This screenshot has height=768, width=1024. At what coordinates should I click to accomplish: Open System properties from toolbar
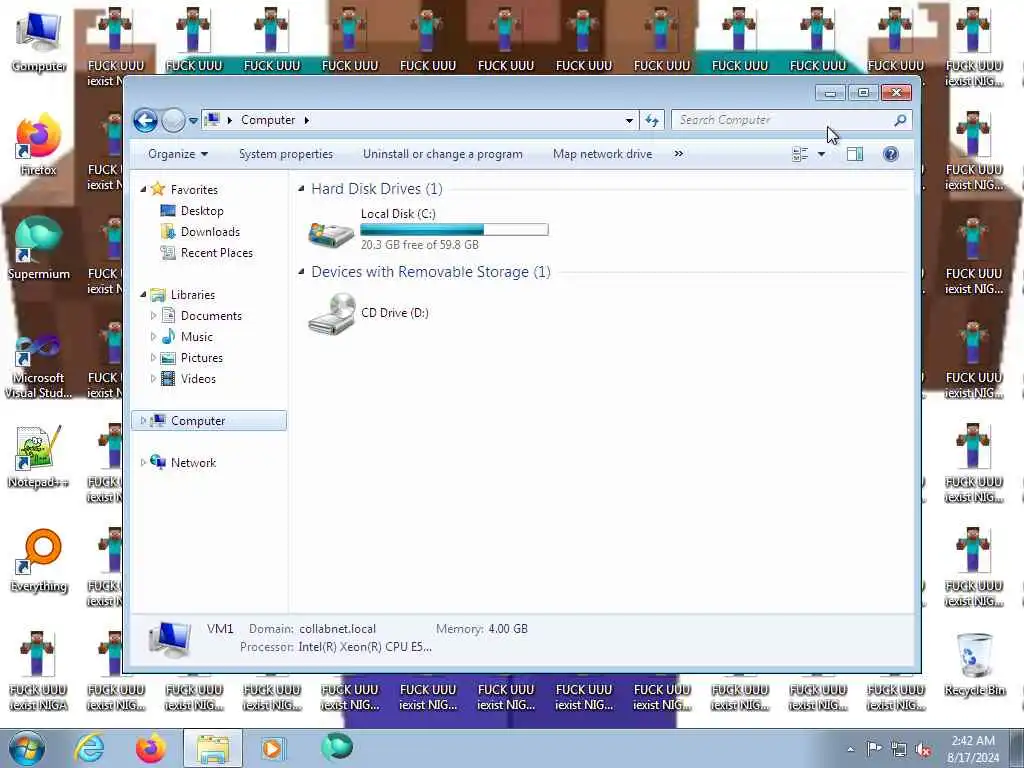286,154
